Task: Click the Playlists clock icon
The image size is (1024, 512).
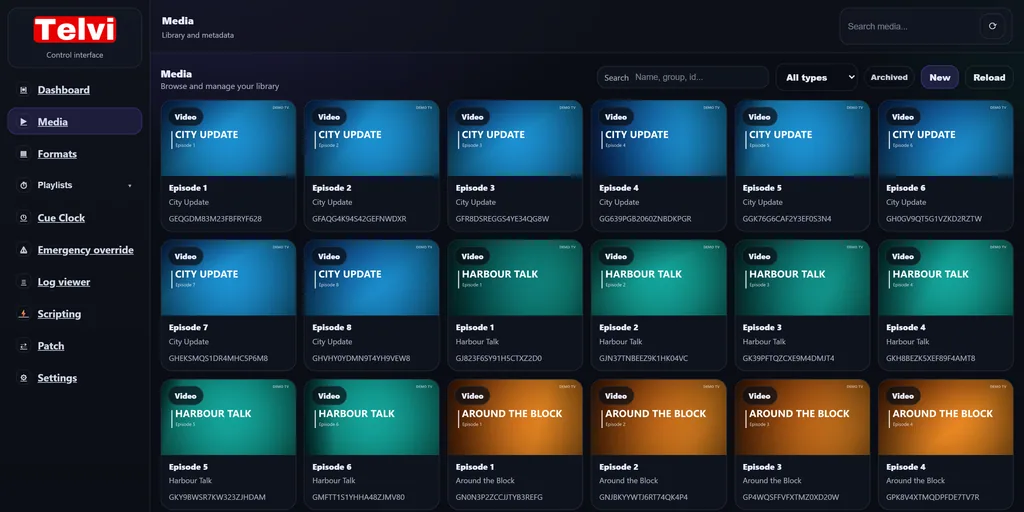Action: point(24,185)
